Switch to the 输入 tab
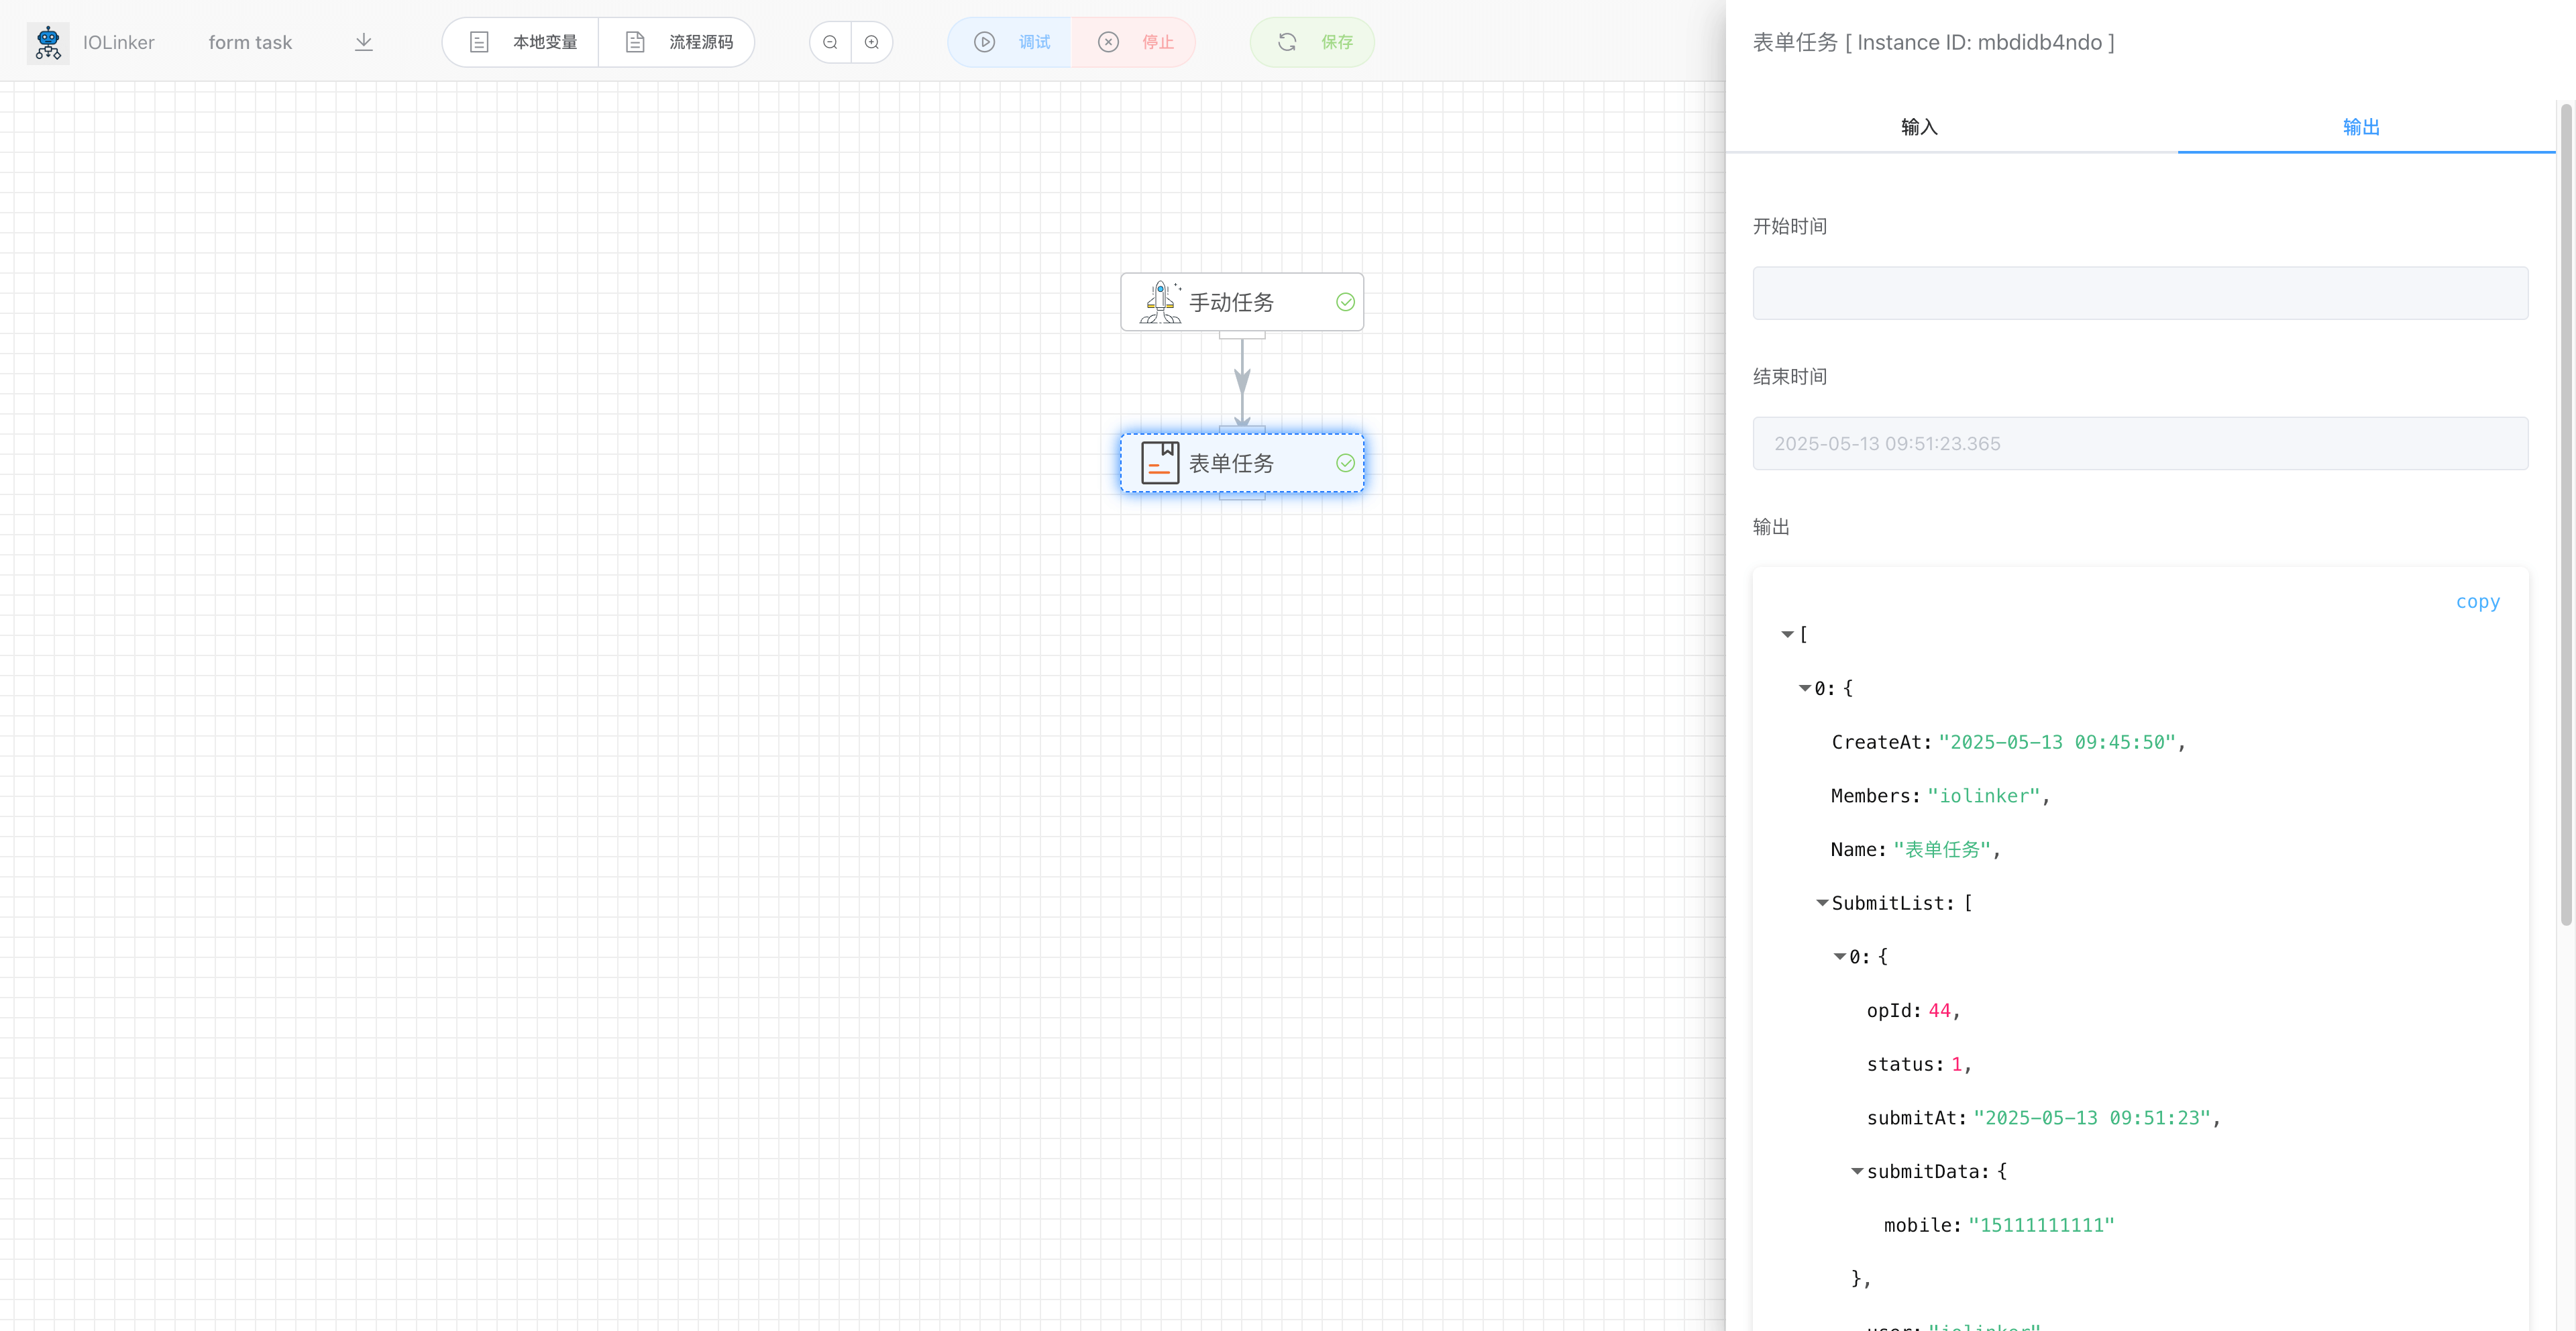This screenshot has width=2576, height=1331. pyautogui.click(x=1919, y=126)
